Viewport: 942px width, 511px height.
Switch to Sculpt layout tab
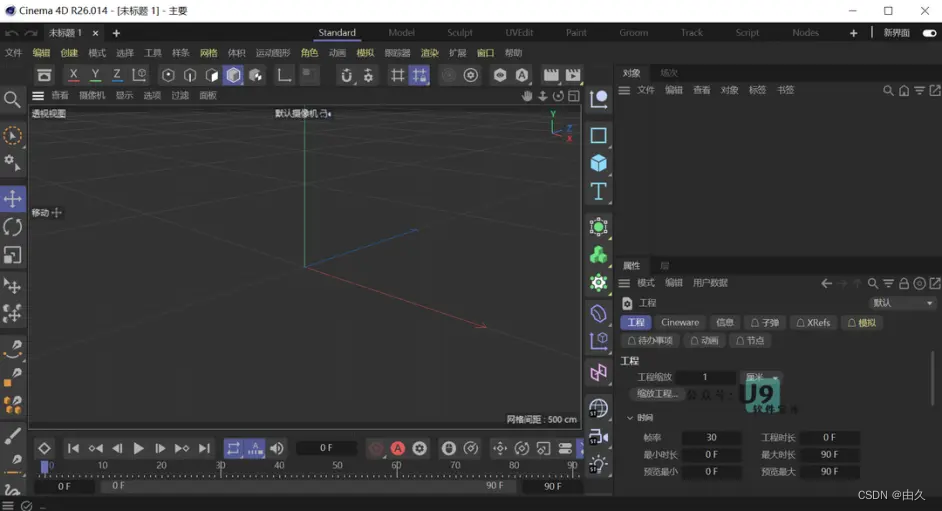460,33
